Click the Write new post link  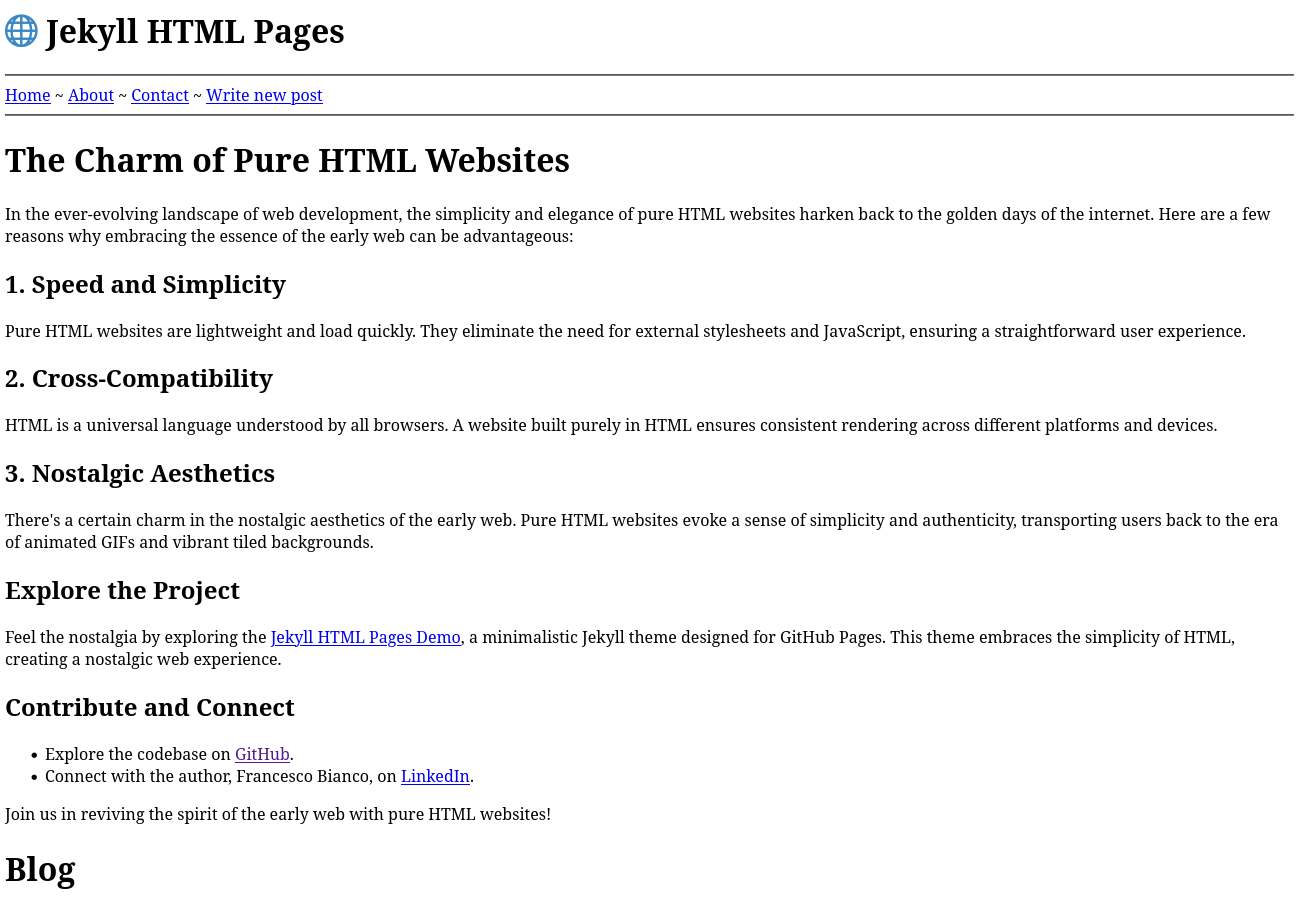[x=264, y=95]
